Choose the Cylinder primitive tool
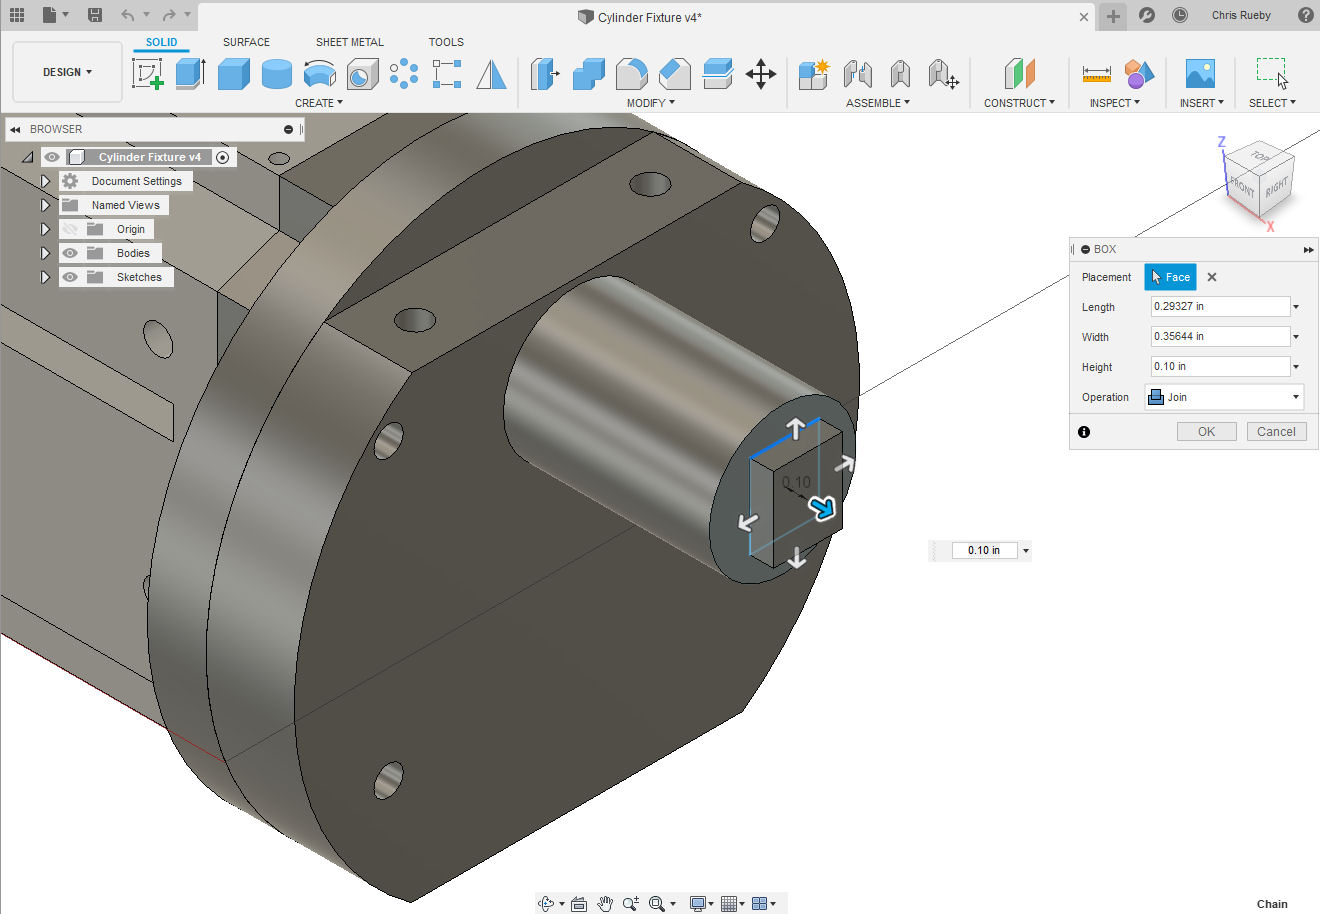The width and height of the screenshot is (1320, 914). (x=277, y=74)
